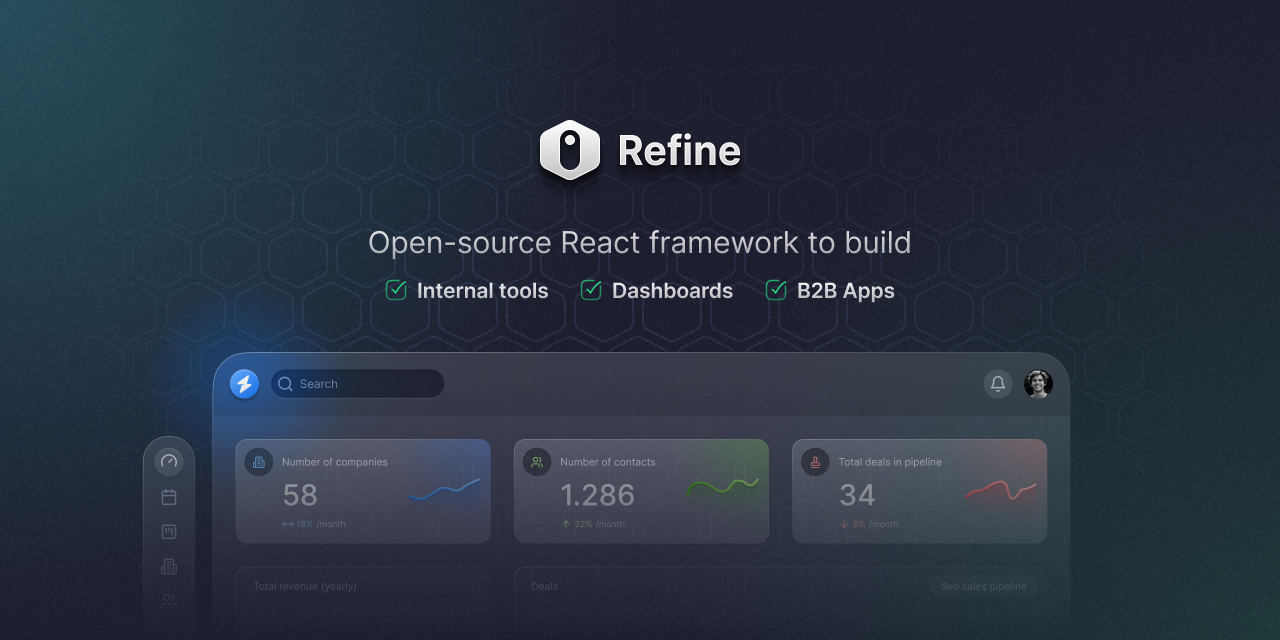Click the blue lightning bolt app logo
Image resolution: width=1280 pixels, height=640 pixels.
point(243,383)
